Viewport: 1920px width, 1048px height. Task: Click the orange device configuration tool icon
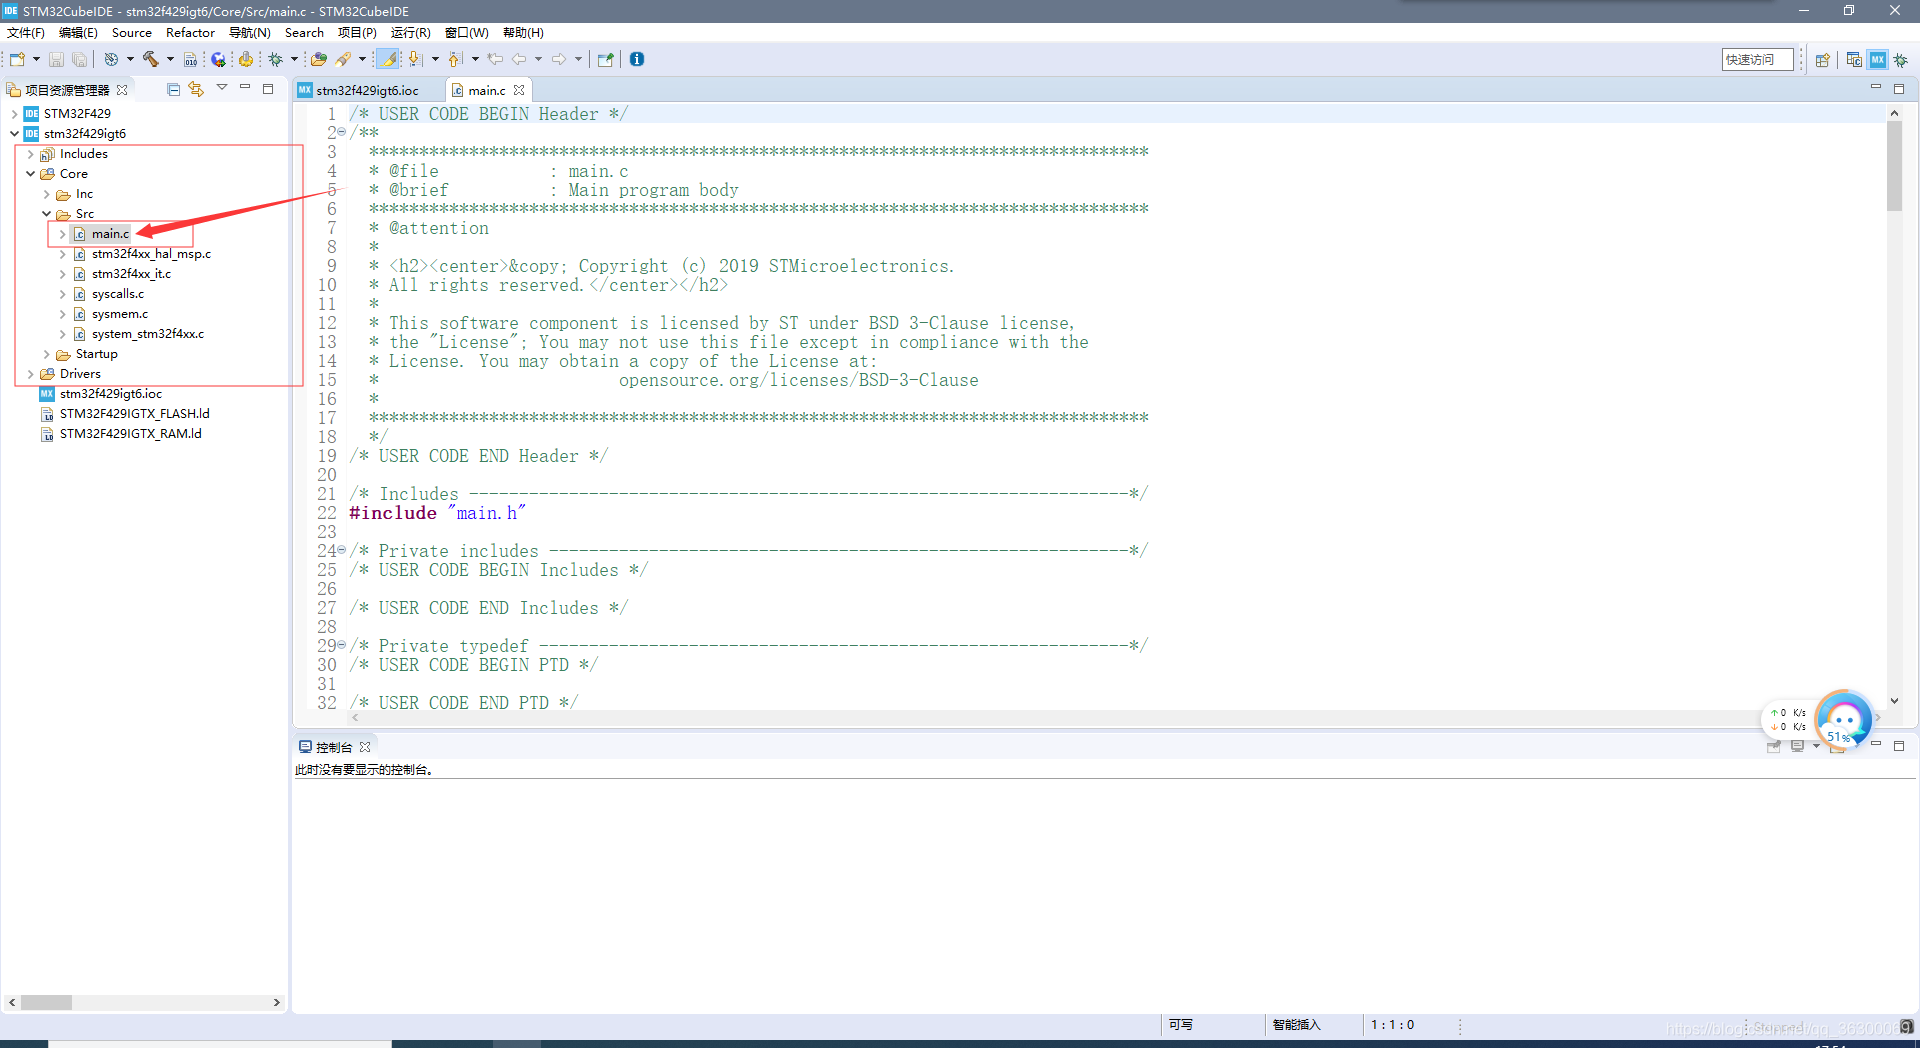246,59
